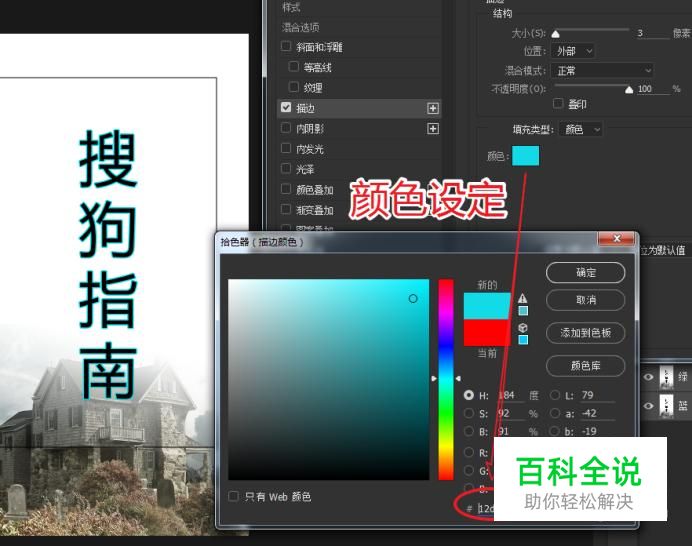692x546 pixels.
Task: Toggle visibility of the 绿 channel
Action: [x=648, y=377]
